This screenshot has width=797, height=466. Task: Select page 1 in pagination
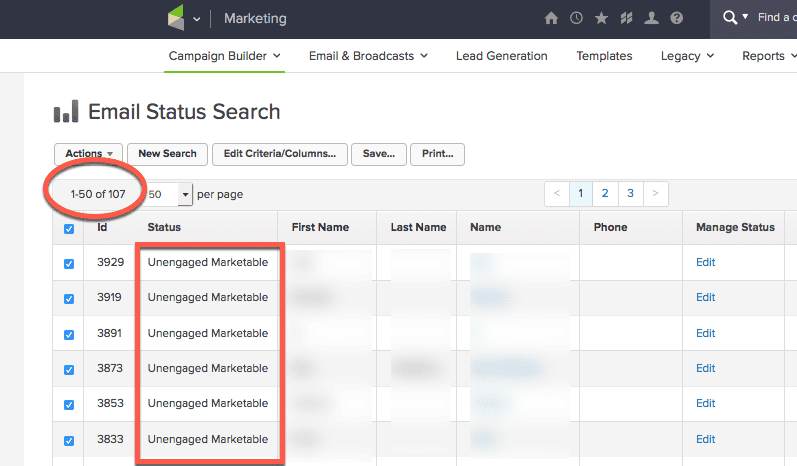[581, 194]
